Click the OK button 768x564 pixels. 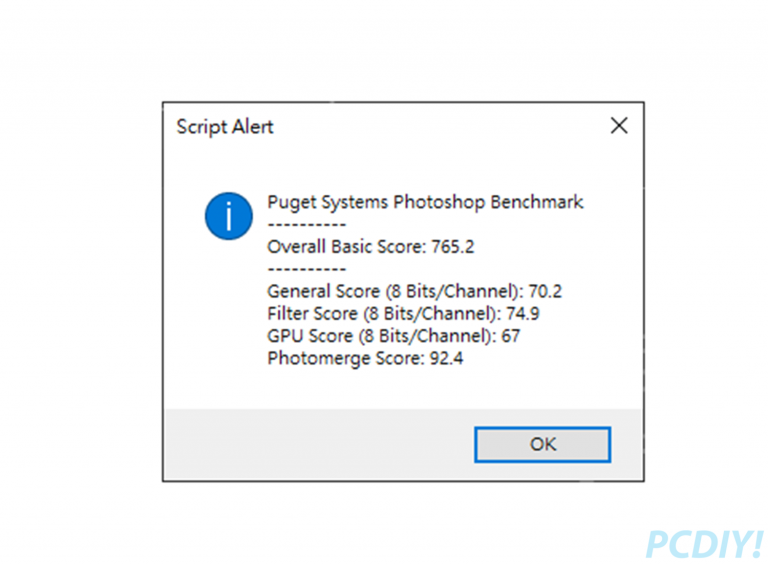[542, 444]
